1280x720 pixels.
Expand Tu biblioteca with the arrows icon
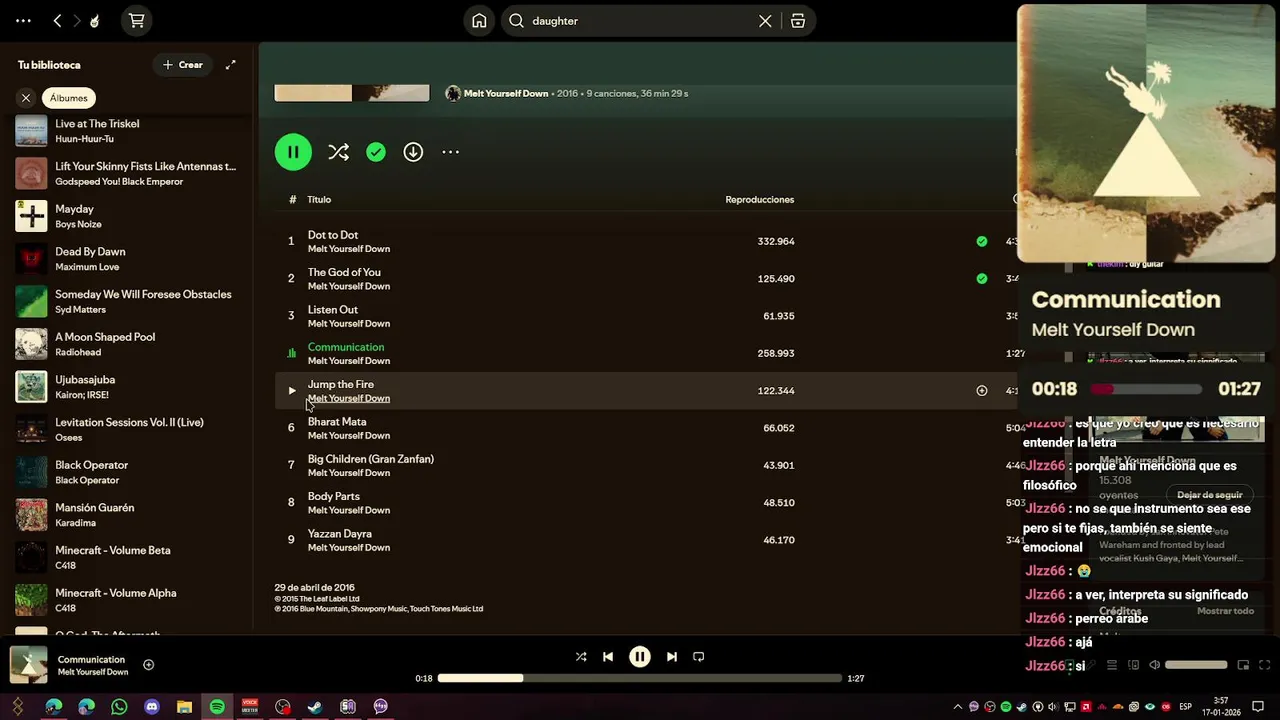click(x=231, y=65)
